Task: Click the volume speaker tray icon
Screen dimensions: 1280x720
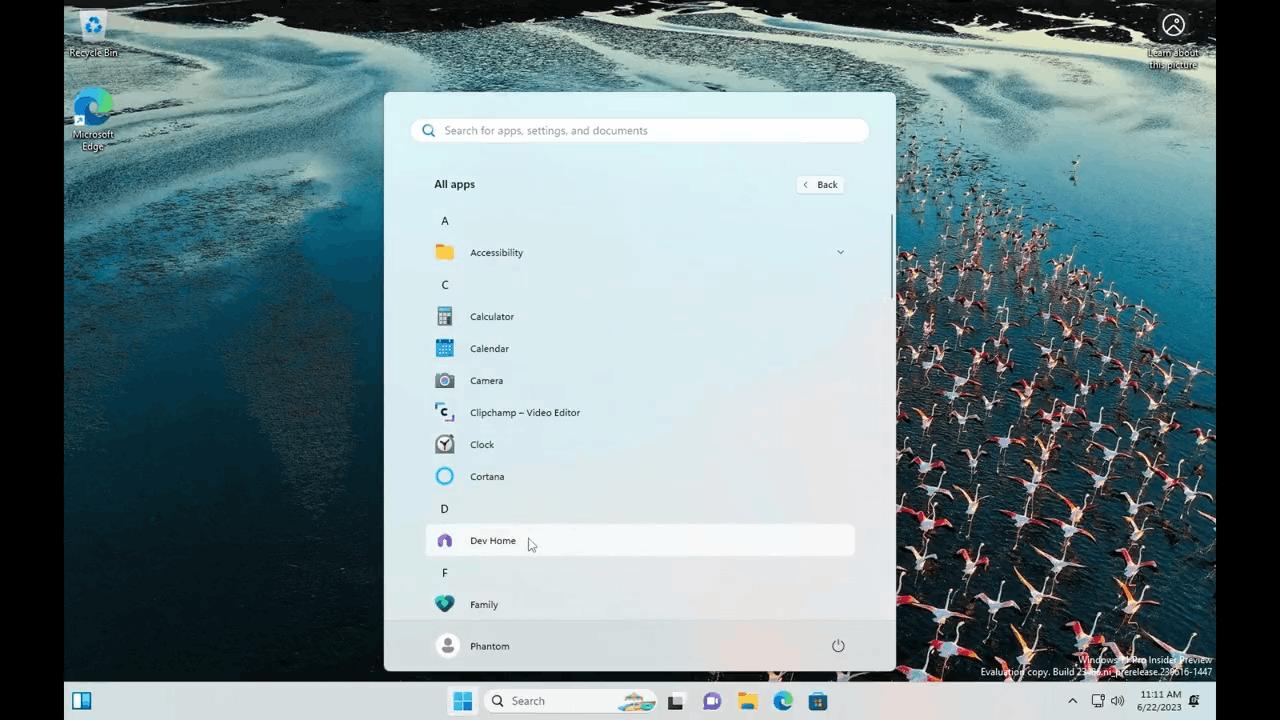Action: pyautogui.click(x=1117, y=701)
